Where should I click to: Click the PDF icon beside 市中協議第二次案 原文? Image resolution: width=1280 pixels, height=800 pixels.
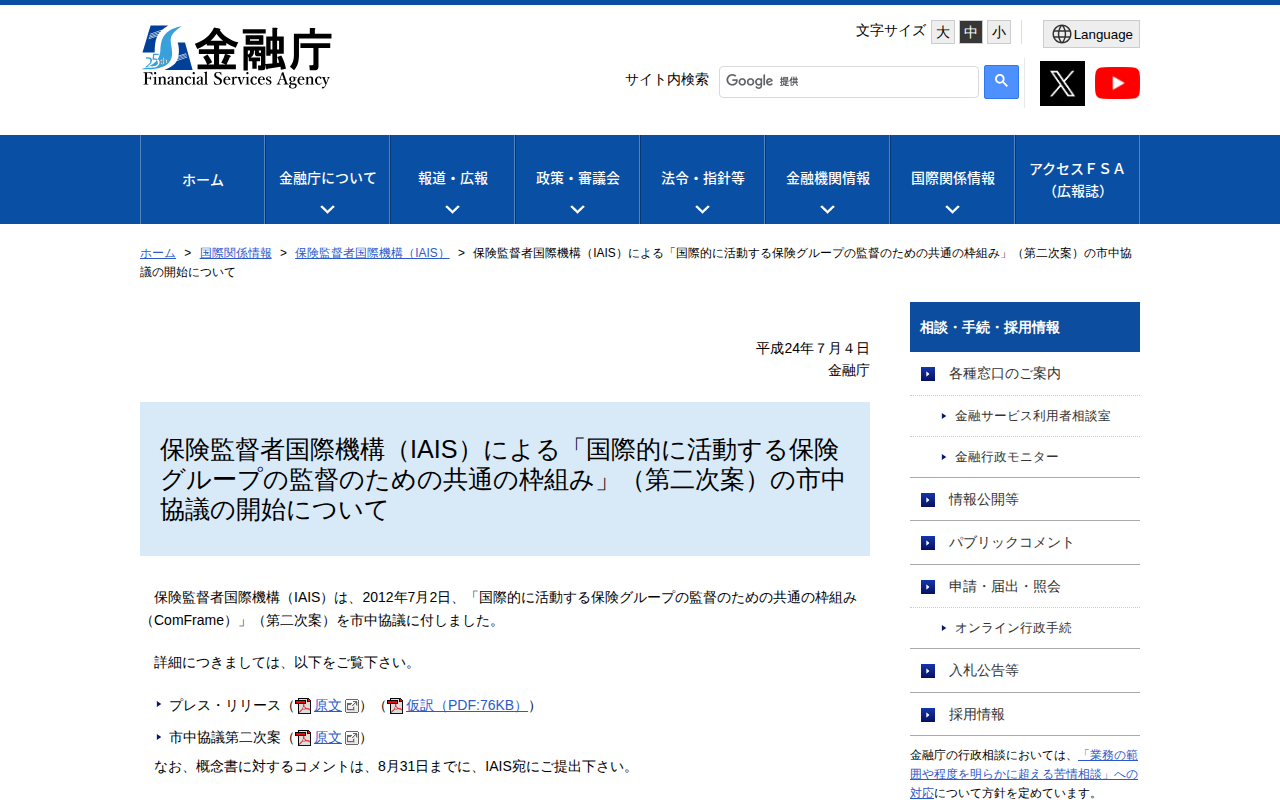click(x=303, y=737)
